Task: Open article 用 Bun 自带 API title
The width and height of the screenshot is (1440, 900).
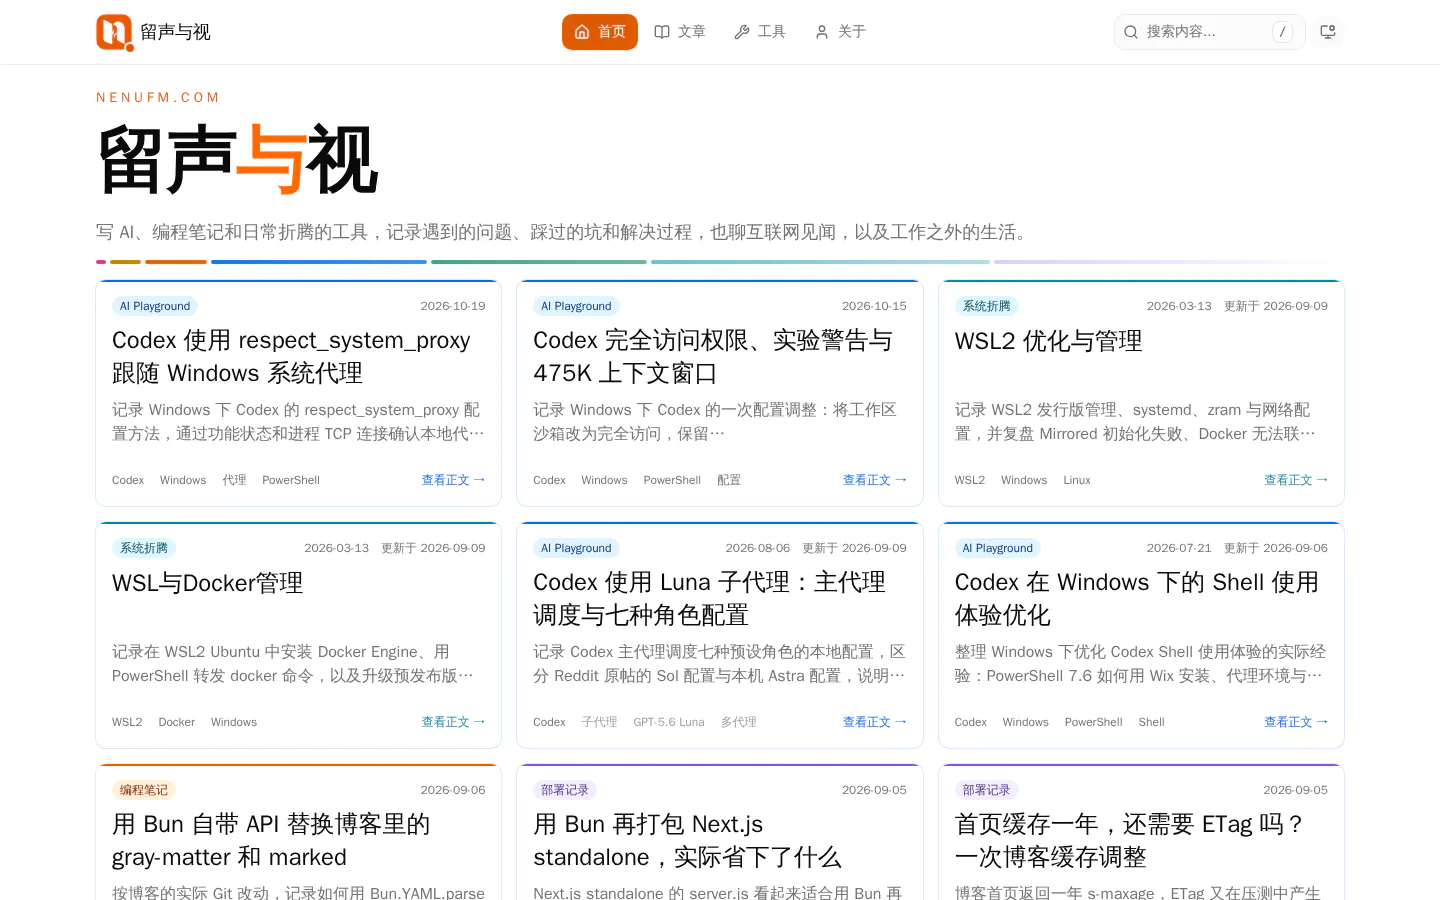Action: tap(271, 840)
